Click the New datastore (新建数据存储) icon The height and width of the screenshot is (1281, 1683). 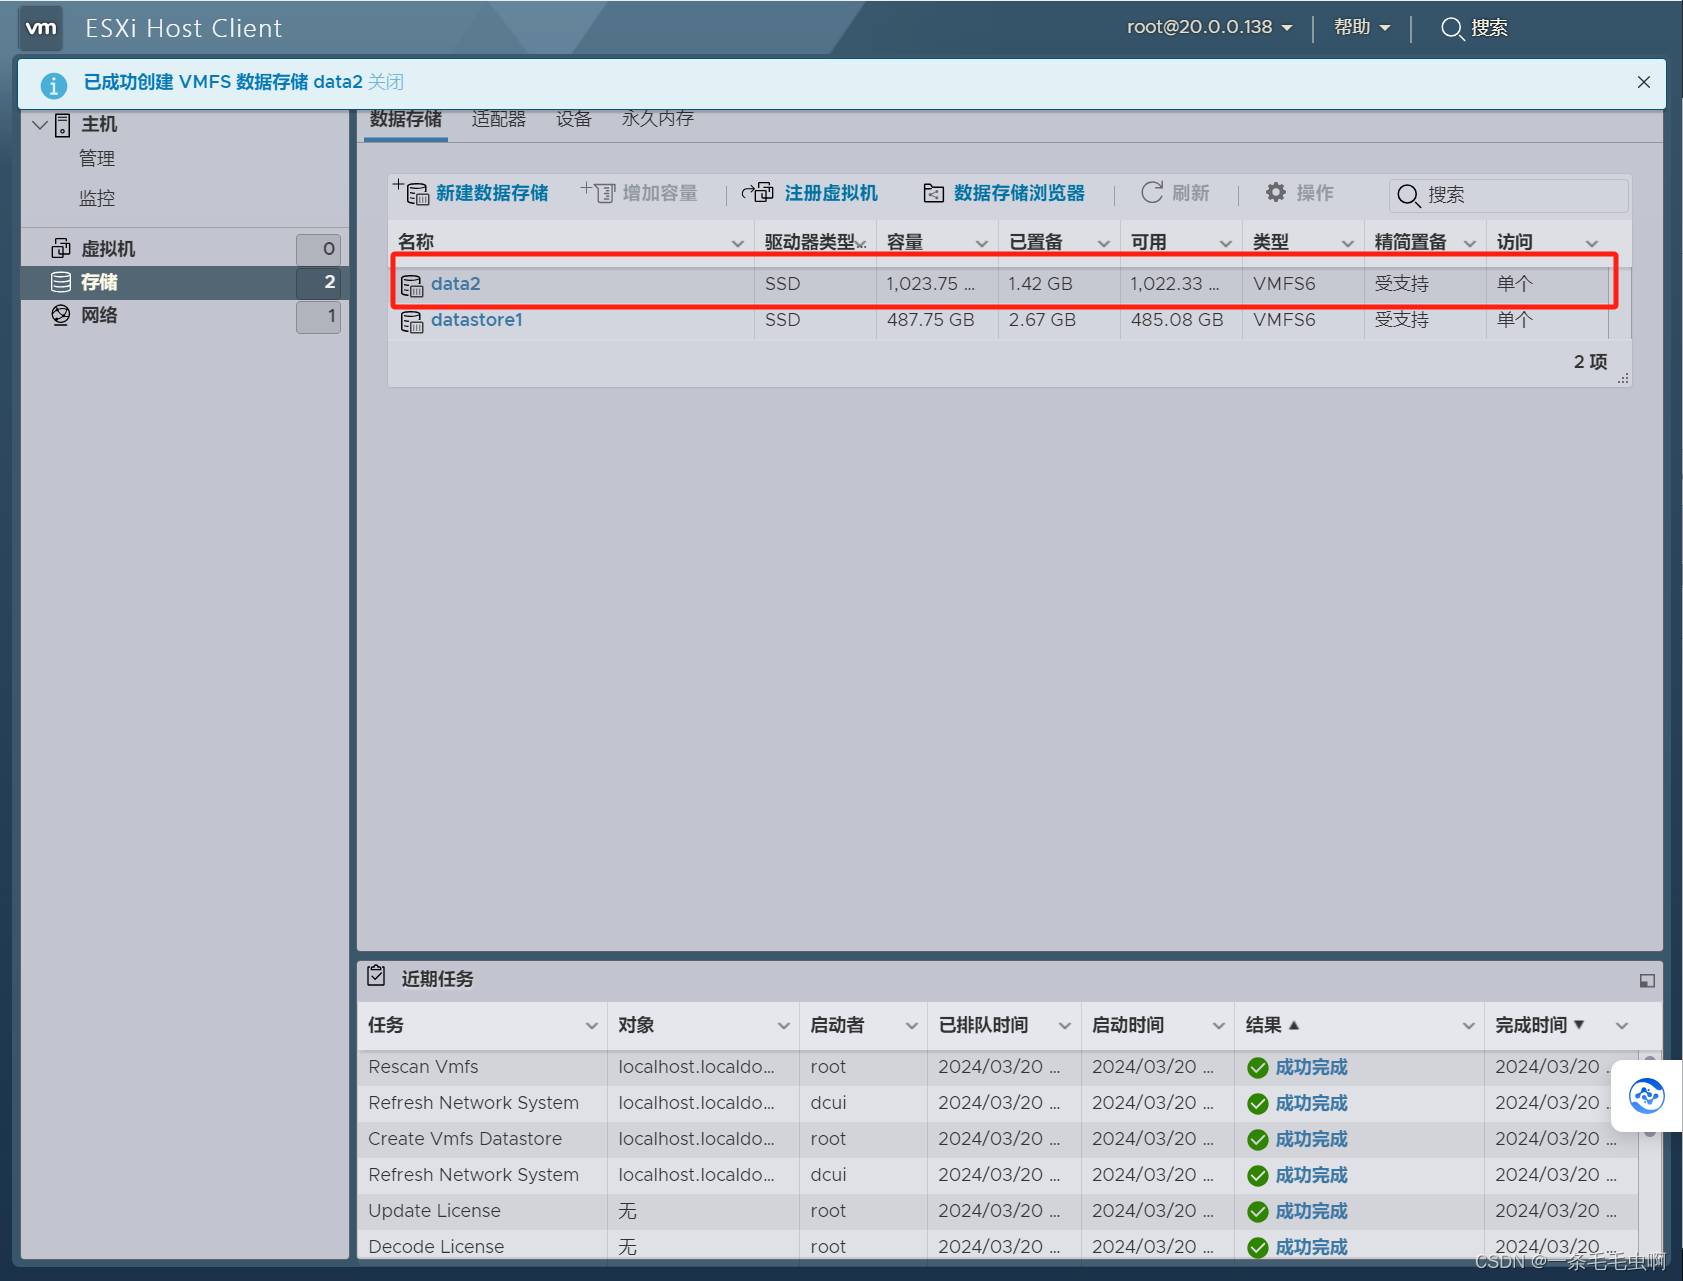411,192
